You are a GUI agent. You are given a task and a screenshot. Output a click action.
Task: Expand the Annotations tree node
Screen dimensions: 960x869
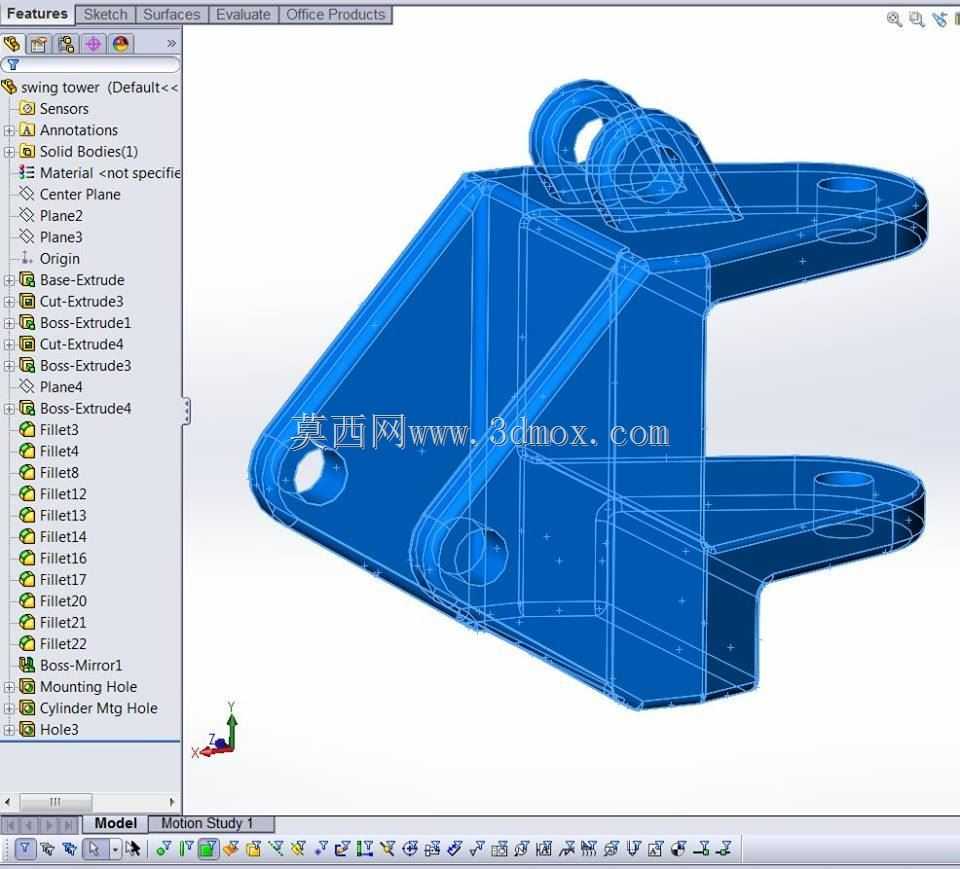pyautogui.click(x=9, y=130)
